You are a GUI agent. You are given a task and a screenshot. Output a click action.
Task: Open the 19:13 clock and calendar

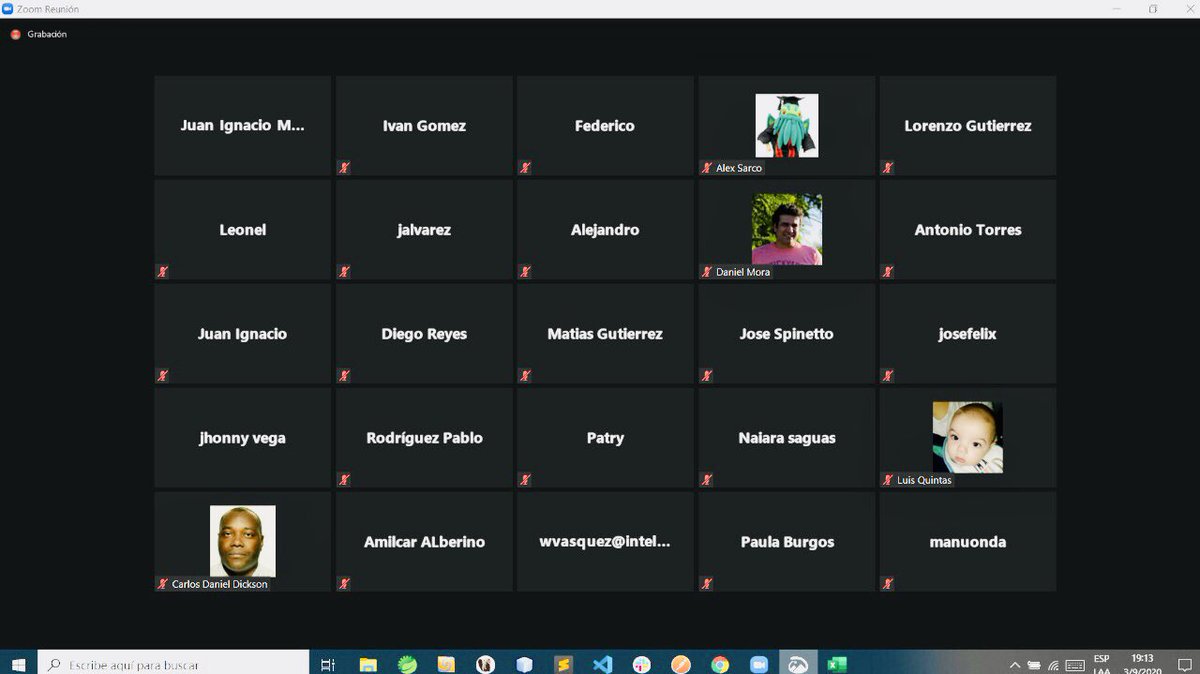point(1141,664)
